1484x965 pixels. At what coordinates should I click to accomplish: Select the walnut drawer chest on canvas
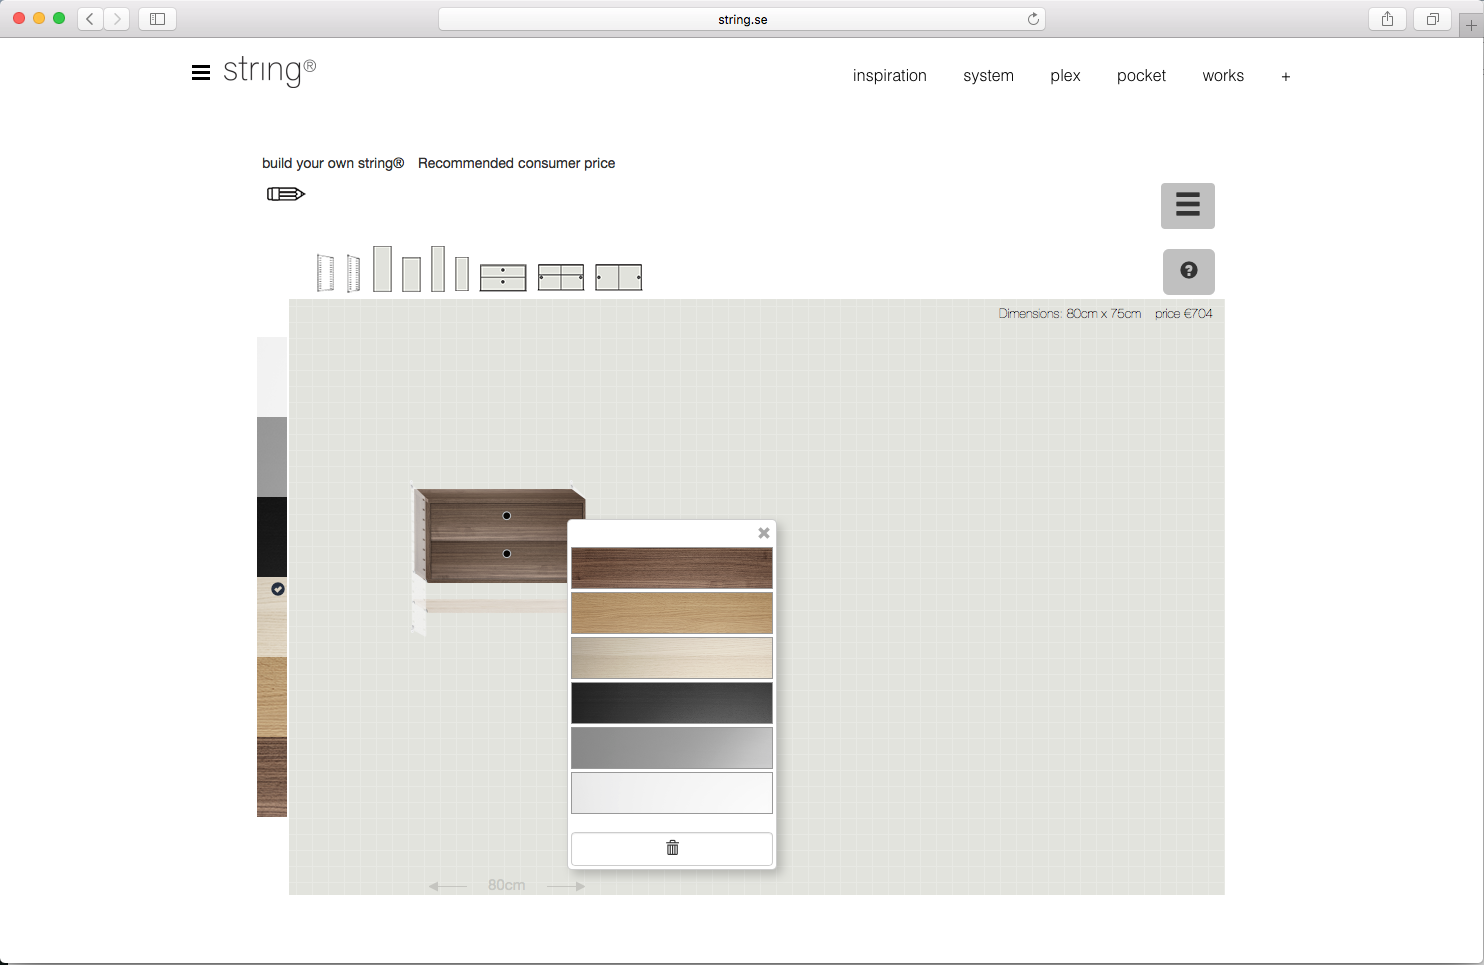coord(500,536)
